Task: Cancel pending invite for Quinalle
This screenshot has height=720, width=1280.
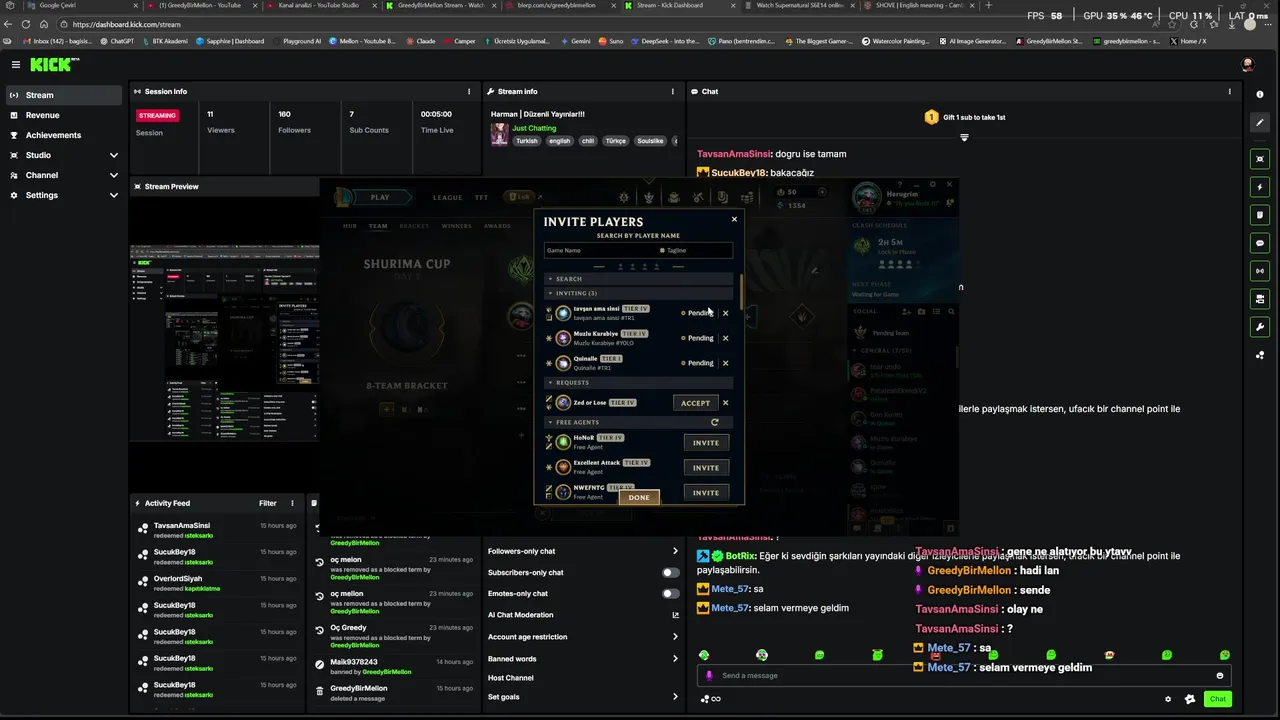Action: coord(726,363)
